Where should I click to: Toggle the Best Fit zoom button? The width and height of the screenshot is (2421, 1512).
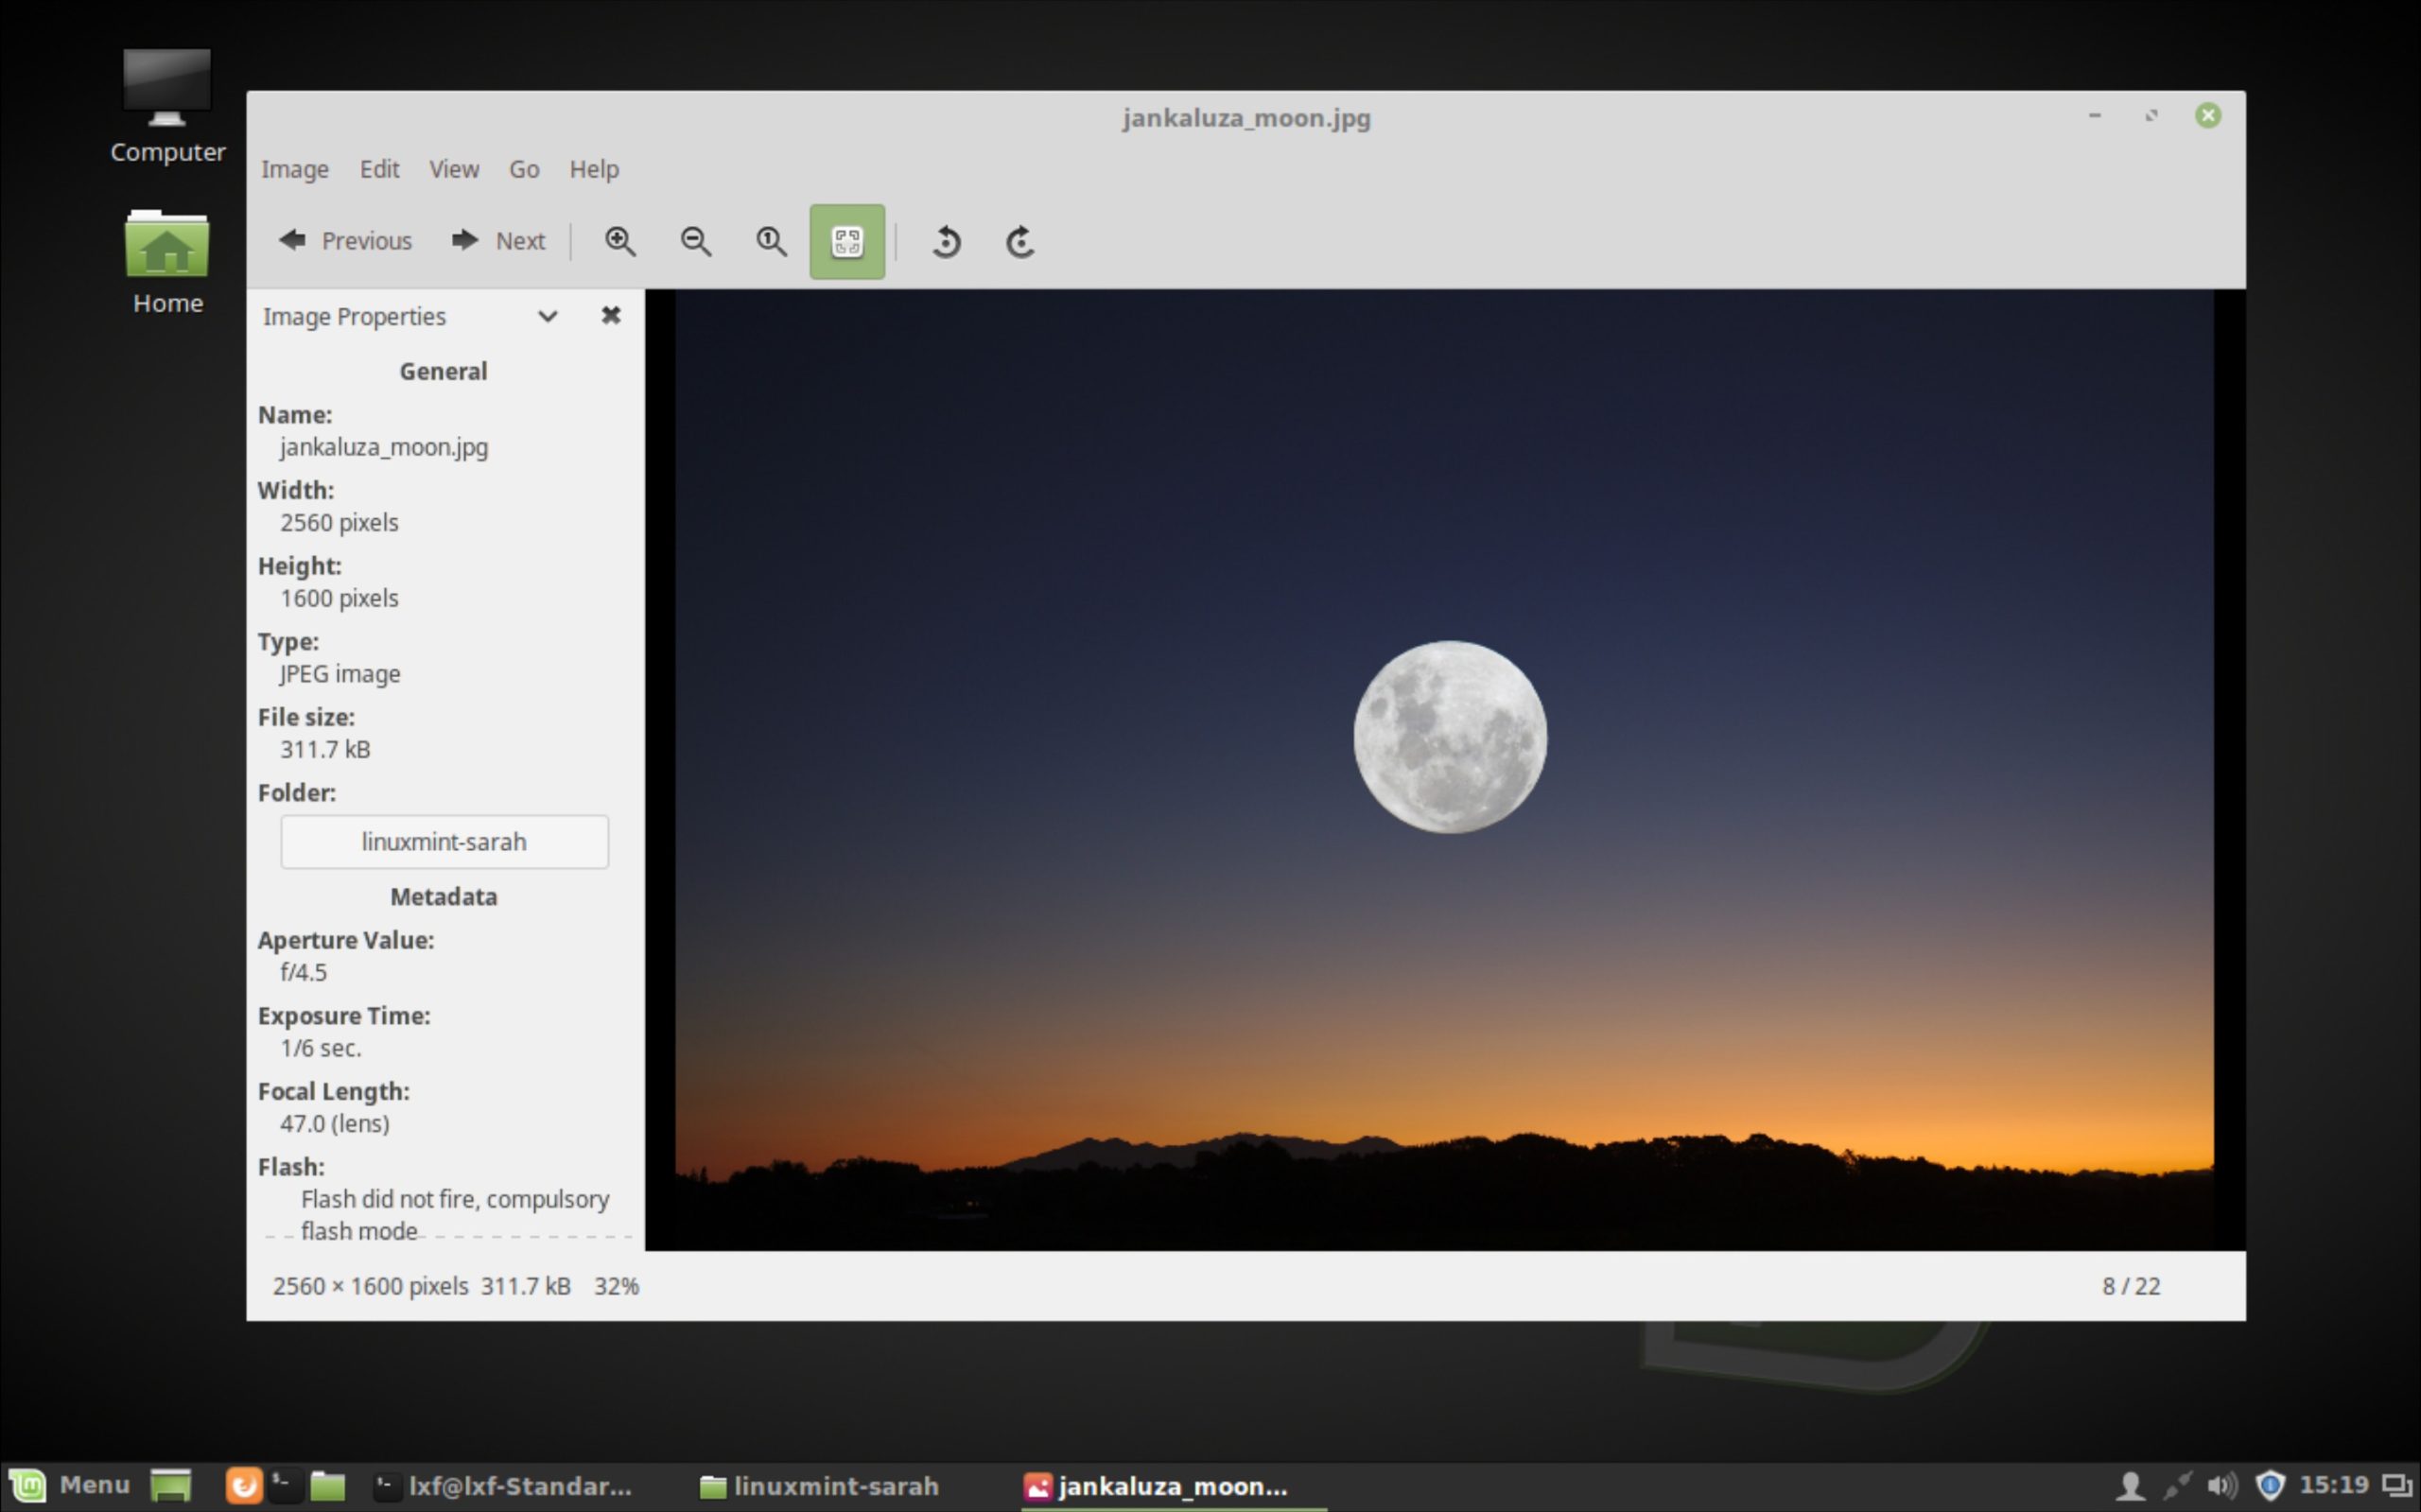pos(847,241)
